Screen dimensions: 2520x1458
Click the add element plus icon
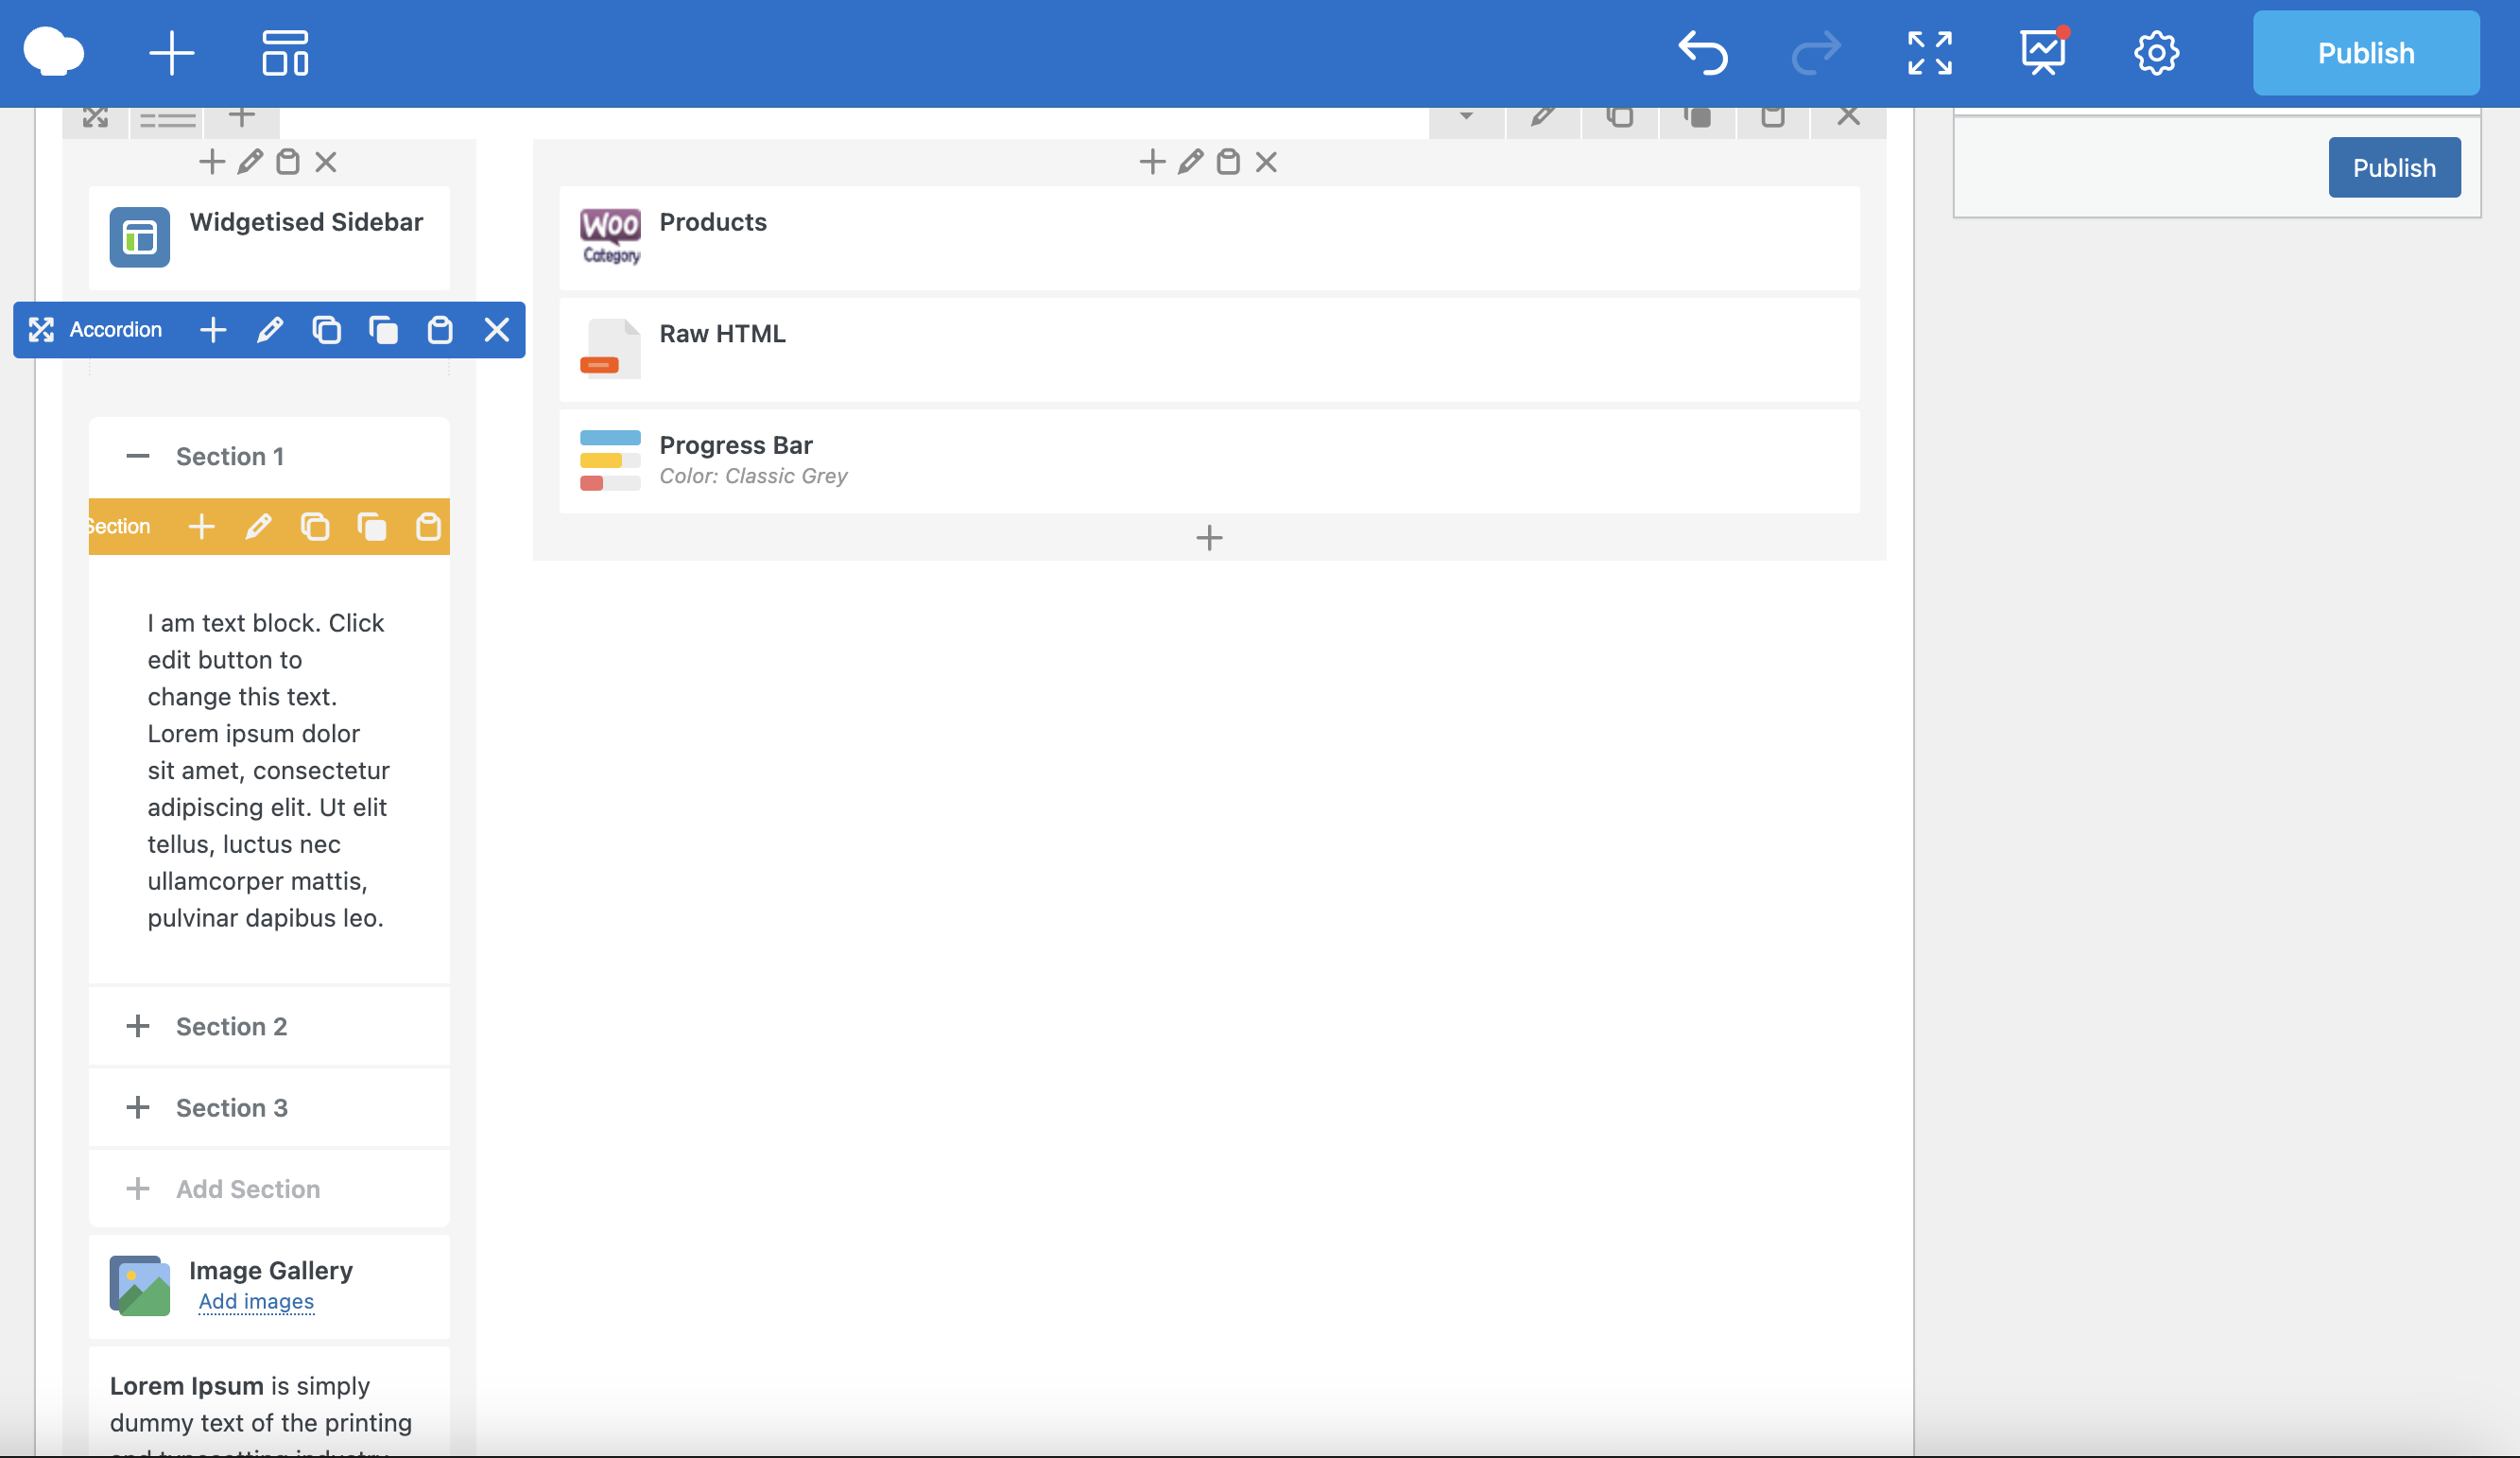point(171,53)
